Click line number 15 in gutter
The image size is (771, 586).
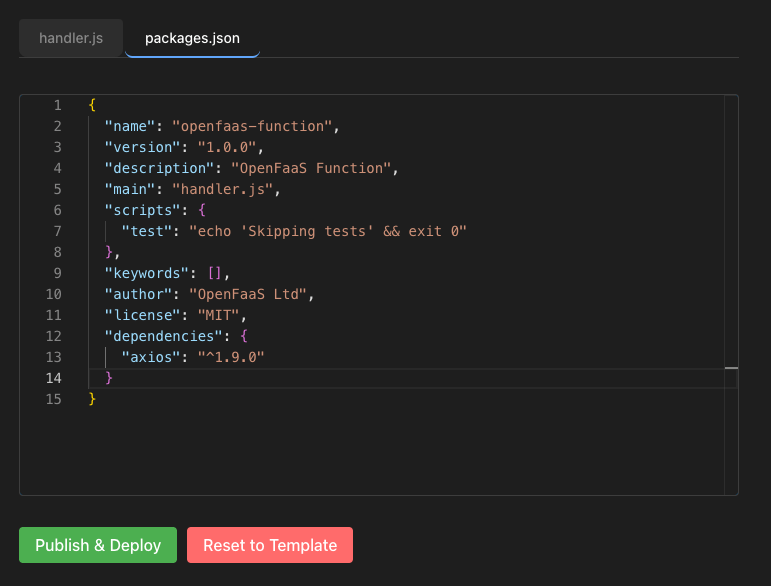tap(54, 399)
